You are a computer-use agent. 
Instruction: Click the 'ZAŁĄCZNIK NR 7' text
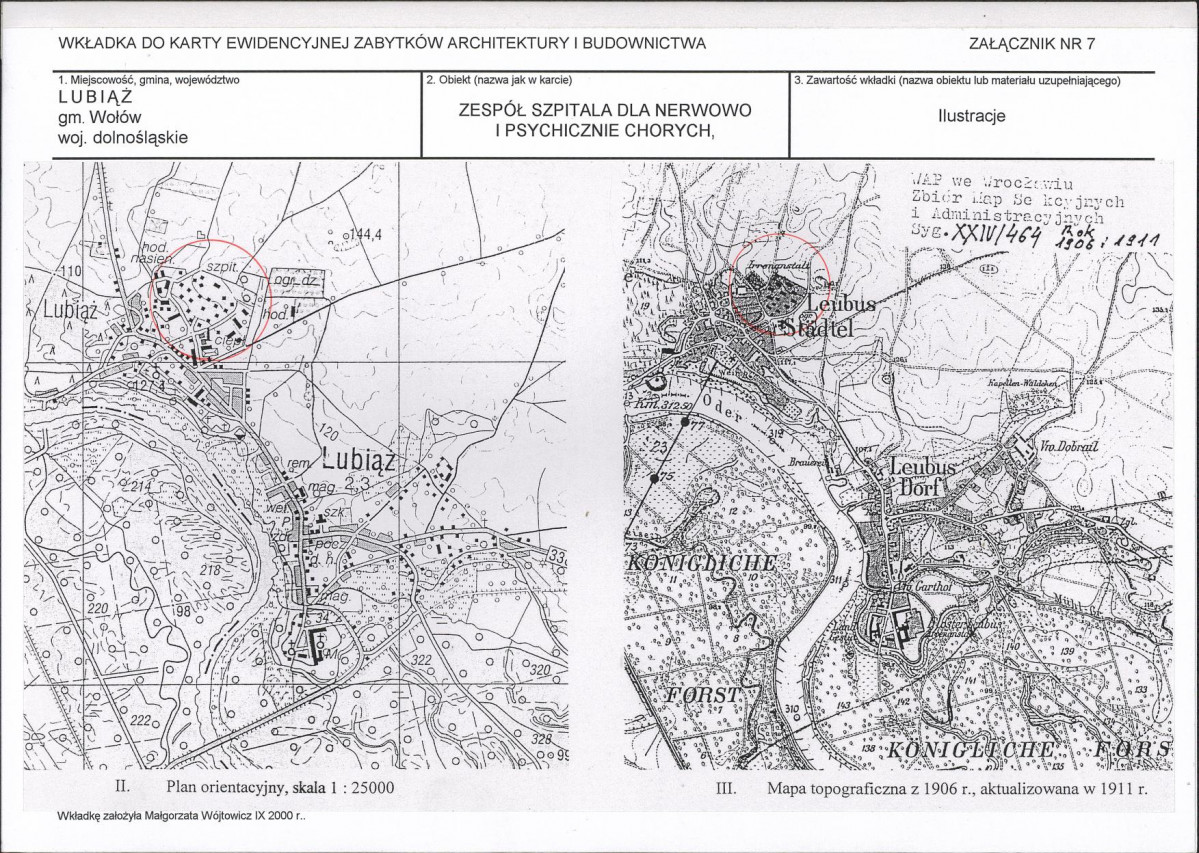click(x=1032, y=44)
